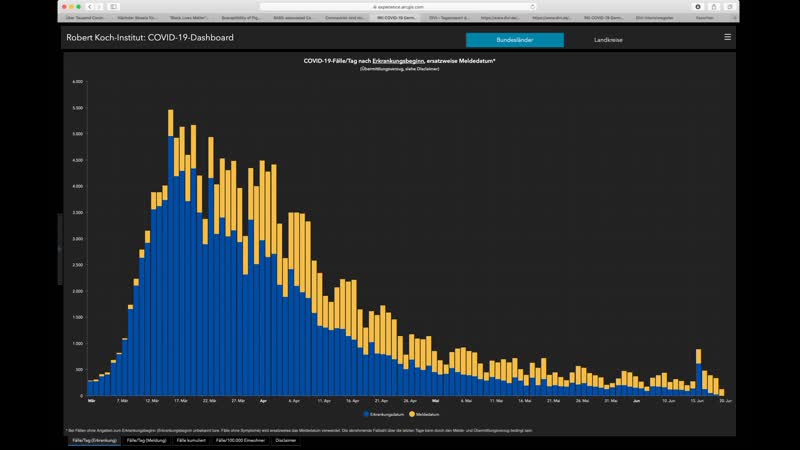The width and height of the screenshot is (800, 450).
Task: Open the dashboard hamburger menu
Action: point(727,37)
